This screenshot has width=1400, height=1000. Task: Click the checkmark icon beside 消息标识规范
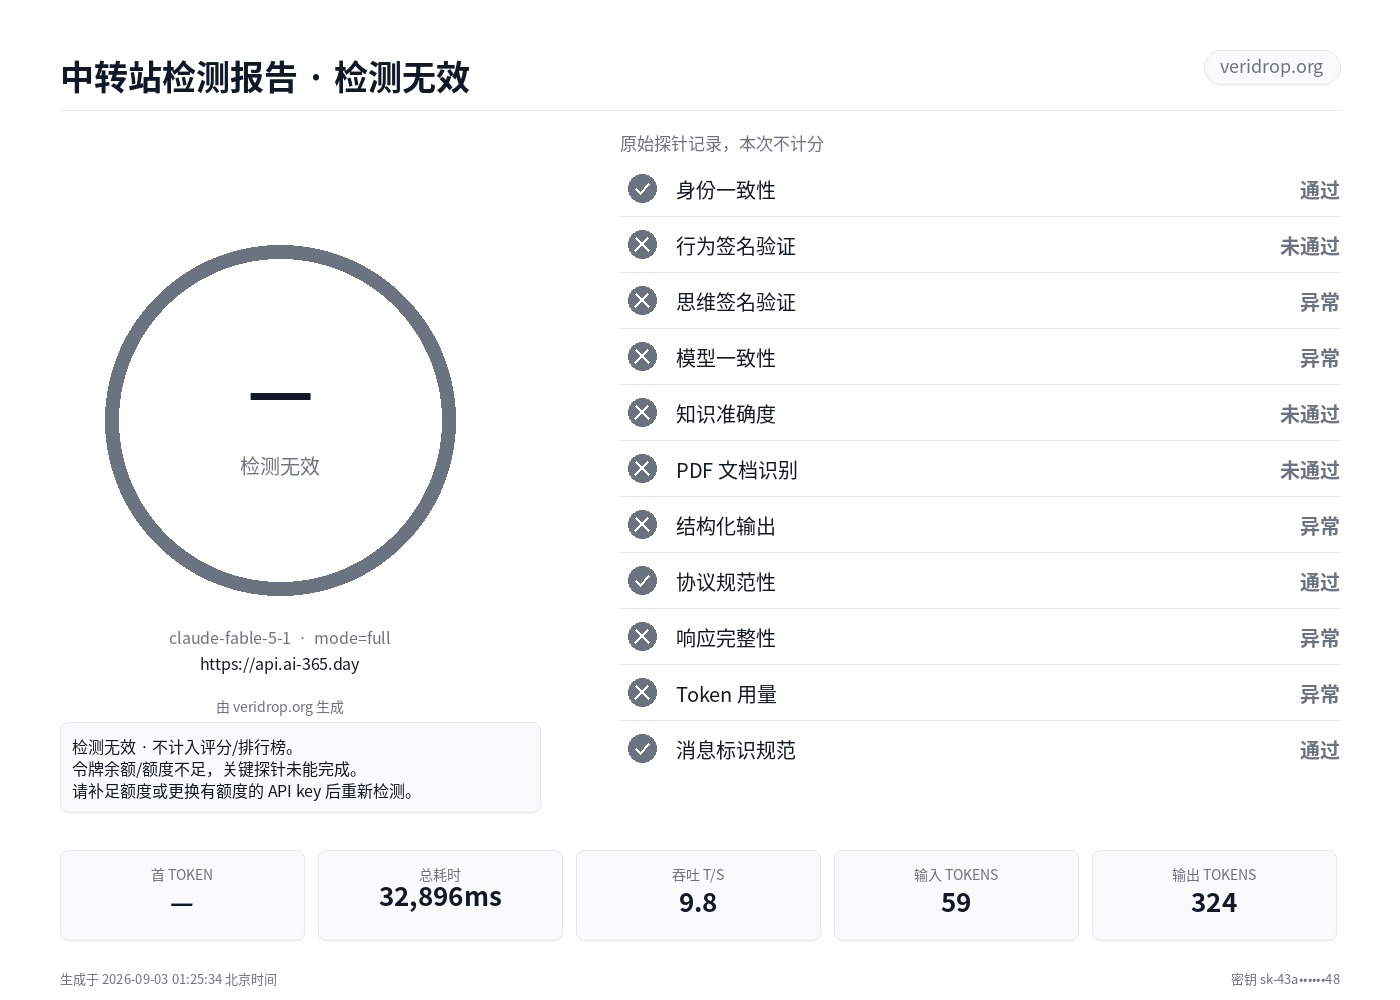[642, 749]
